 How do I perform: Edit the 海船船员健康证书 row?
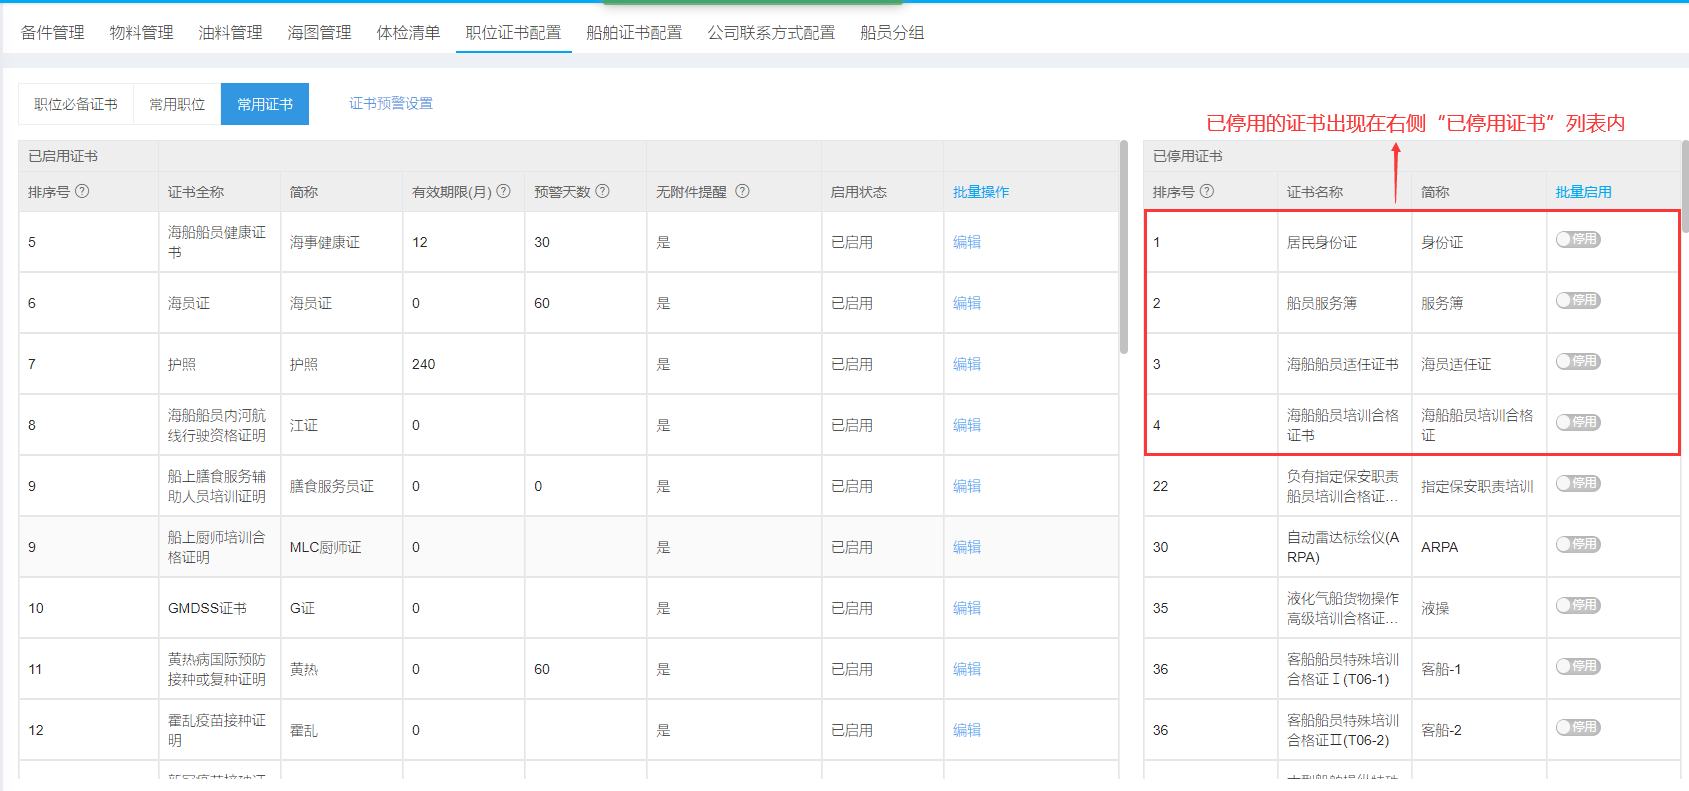(x=967, y=242)
